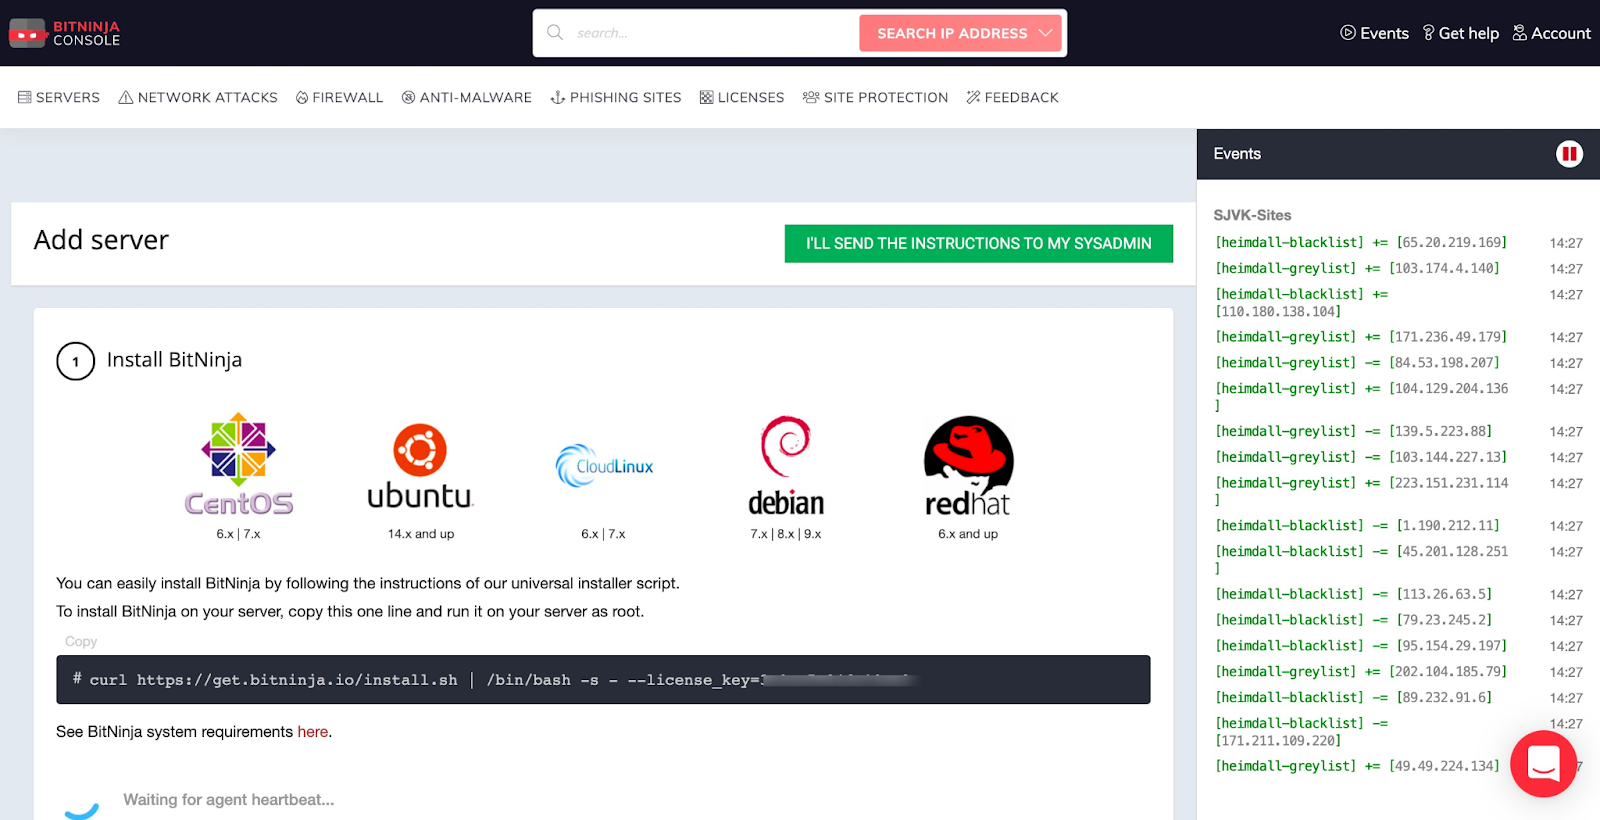Image resolution: width=1600 pixels, height=820 pixels.
Task: Select the Ubuntu logo
Action: tap(420, 466)
